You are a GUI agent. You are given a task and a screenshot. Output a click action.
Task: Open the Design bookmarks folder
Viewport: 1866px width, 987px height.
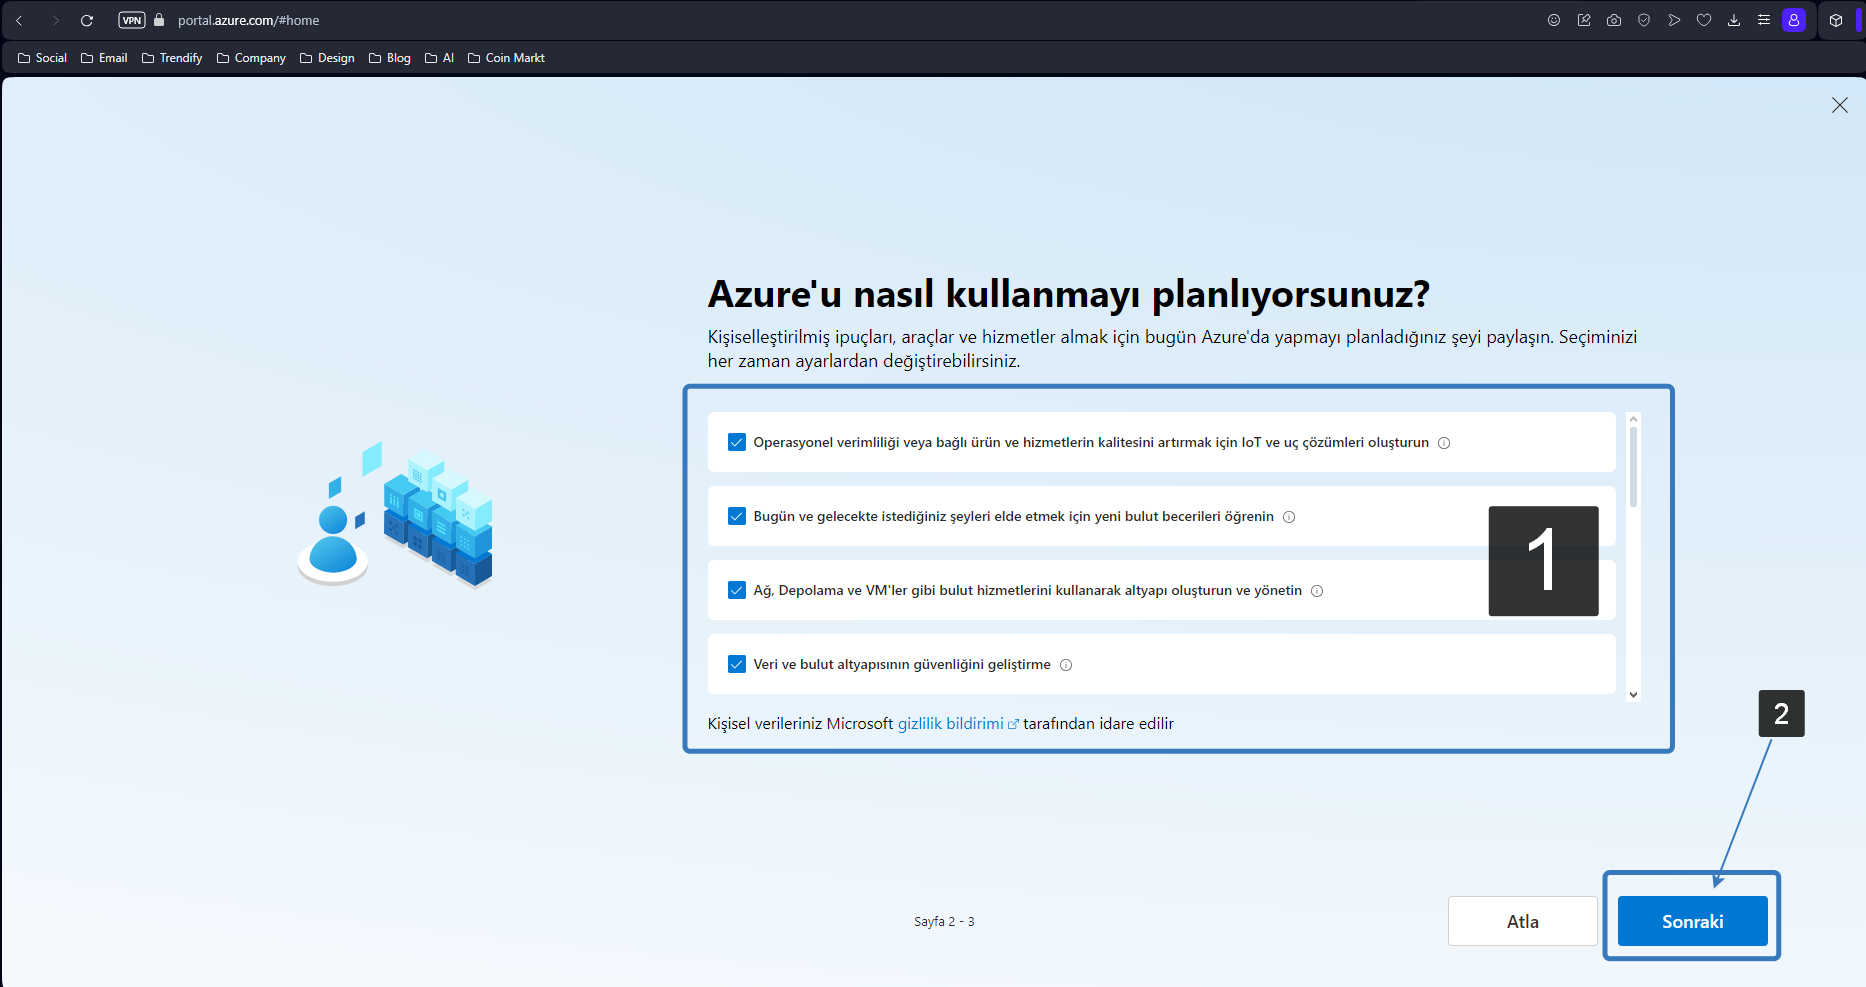327,57
